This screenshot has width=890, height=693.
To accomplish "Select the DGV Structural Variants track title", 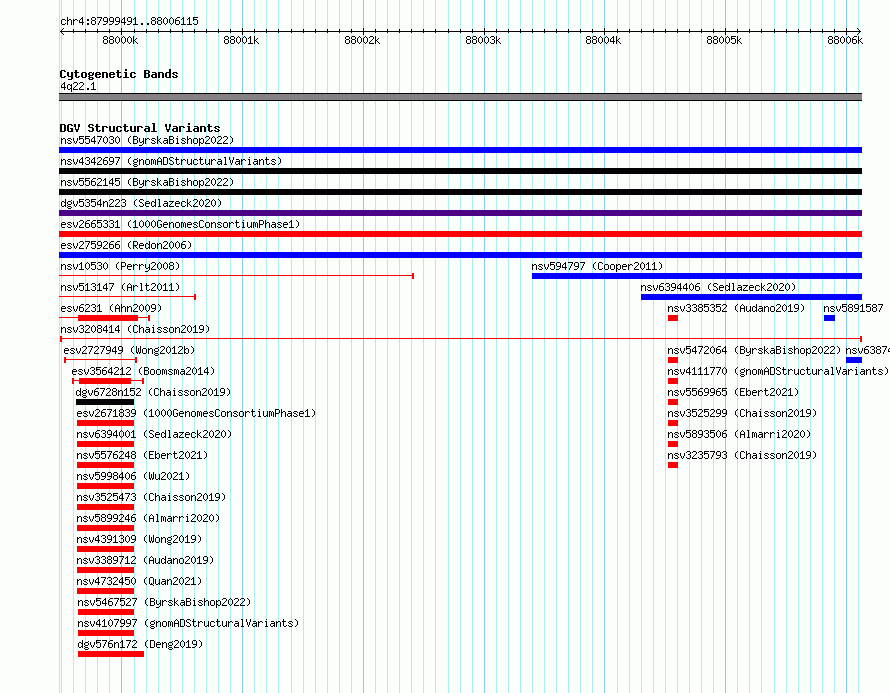I will tap(140, 128).
